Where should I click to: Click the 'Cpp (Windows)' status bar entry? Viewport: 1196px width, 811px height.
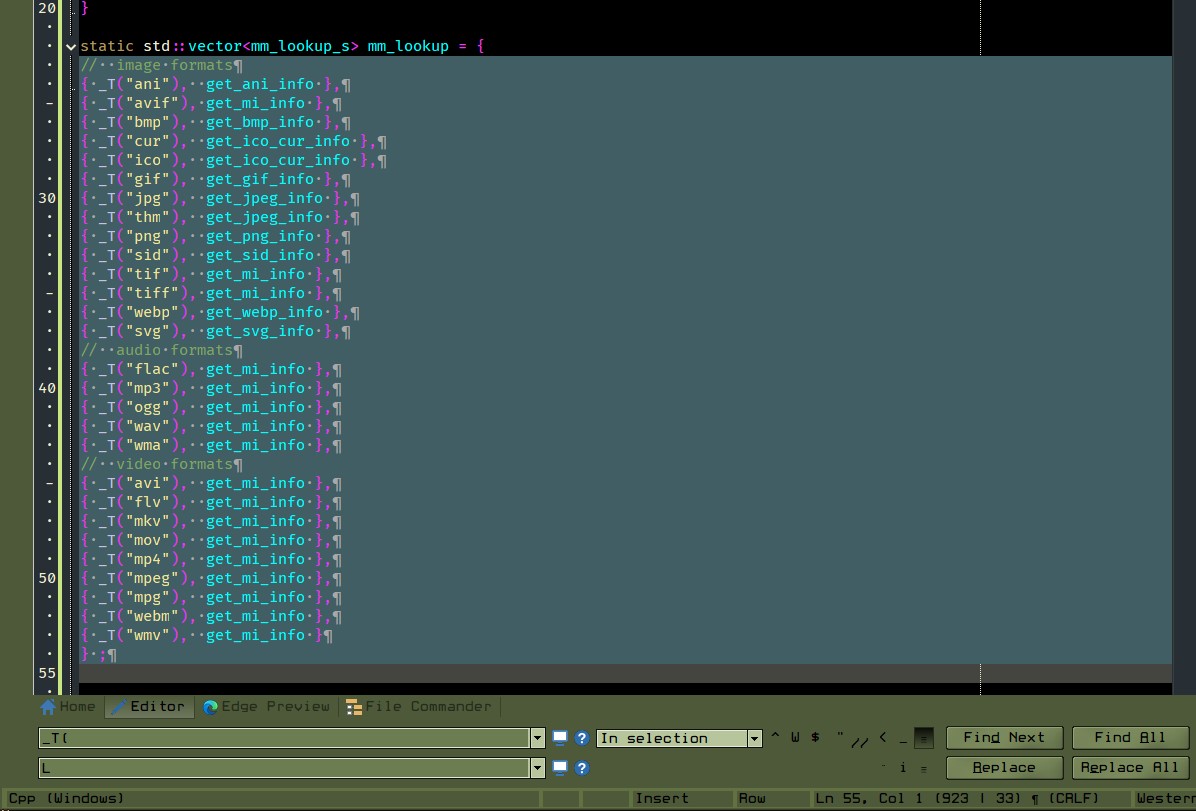[66, 799]
